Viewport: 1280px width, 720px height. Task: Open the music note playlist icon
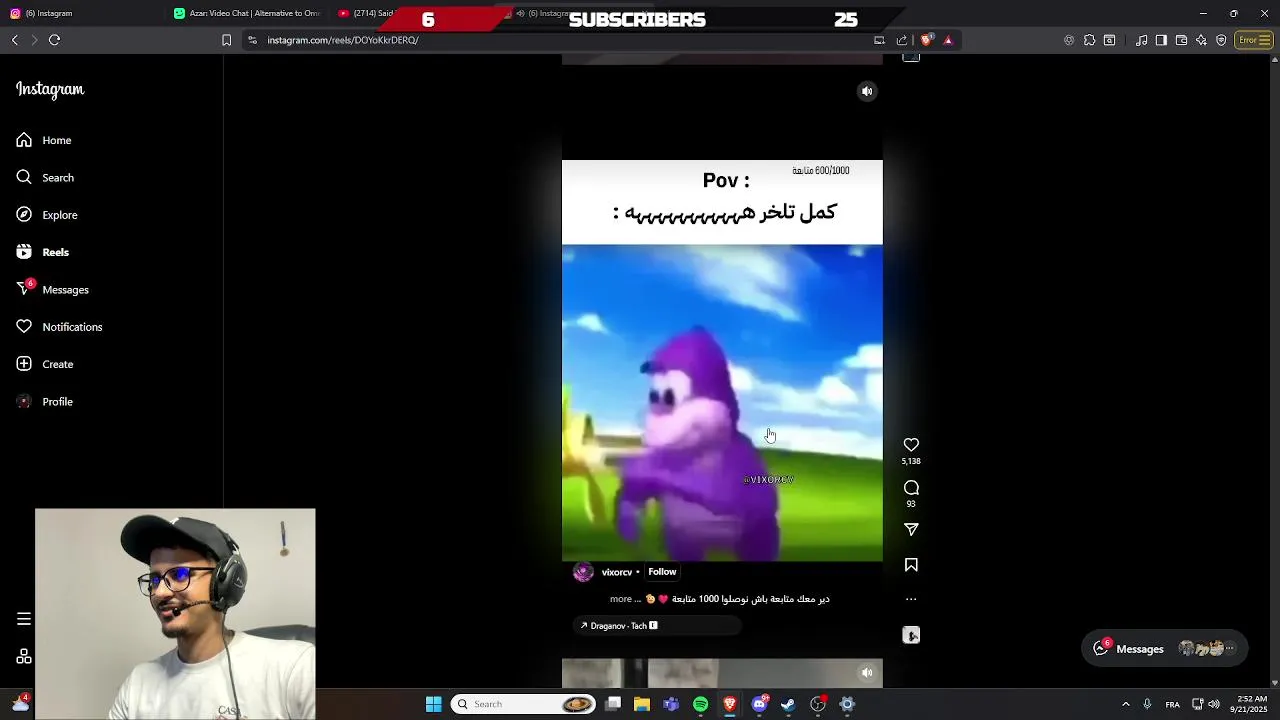tap(1141, 40)
